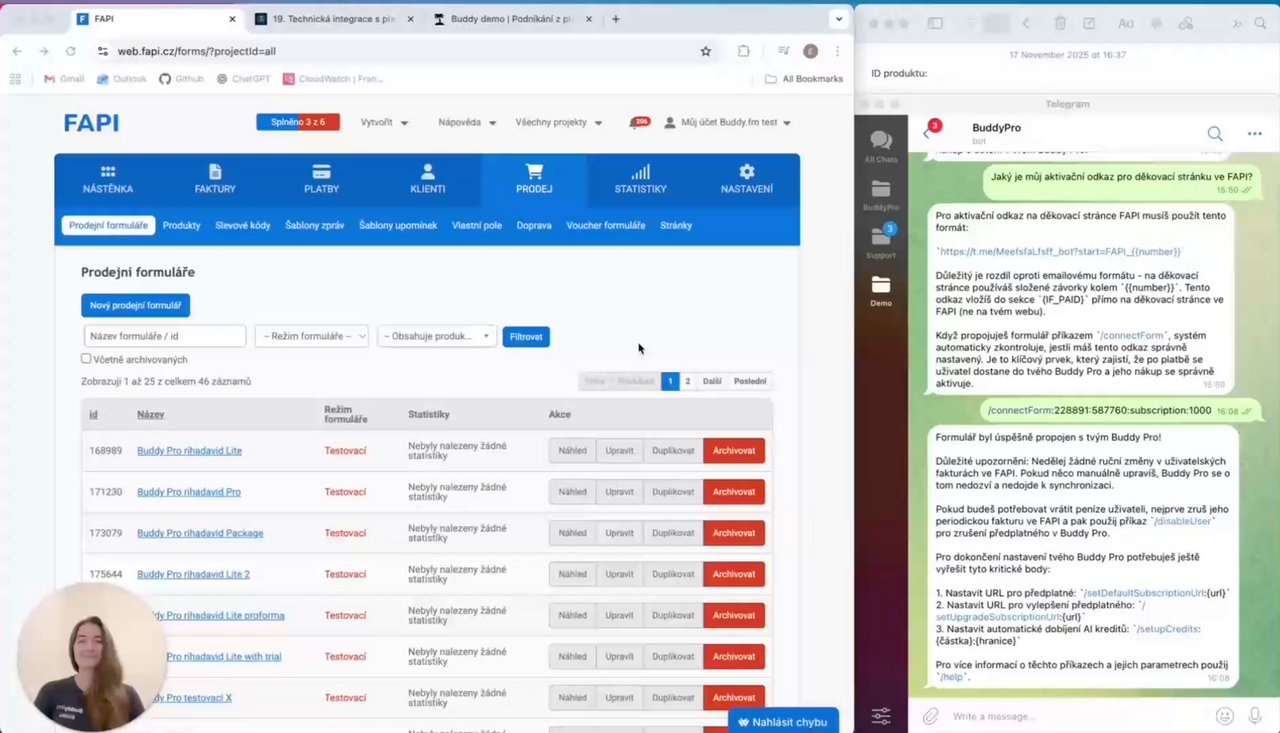Duplicate Buddy Pro rihadavid Package form
Image resolution: width=1280 pixels, height=733 pixels.
pos(673,532)
